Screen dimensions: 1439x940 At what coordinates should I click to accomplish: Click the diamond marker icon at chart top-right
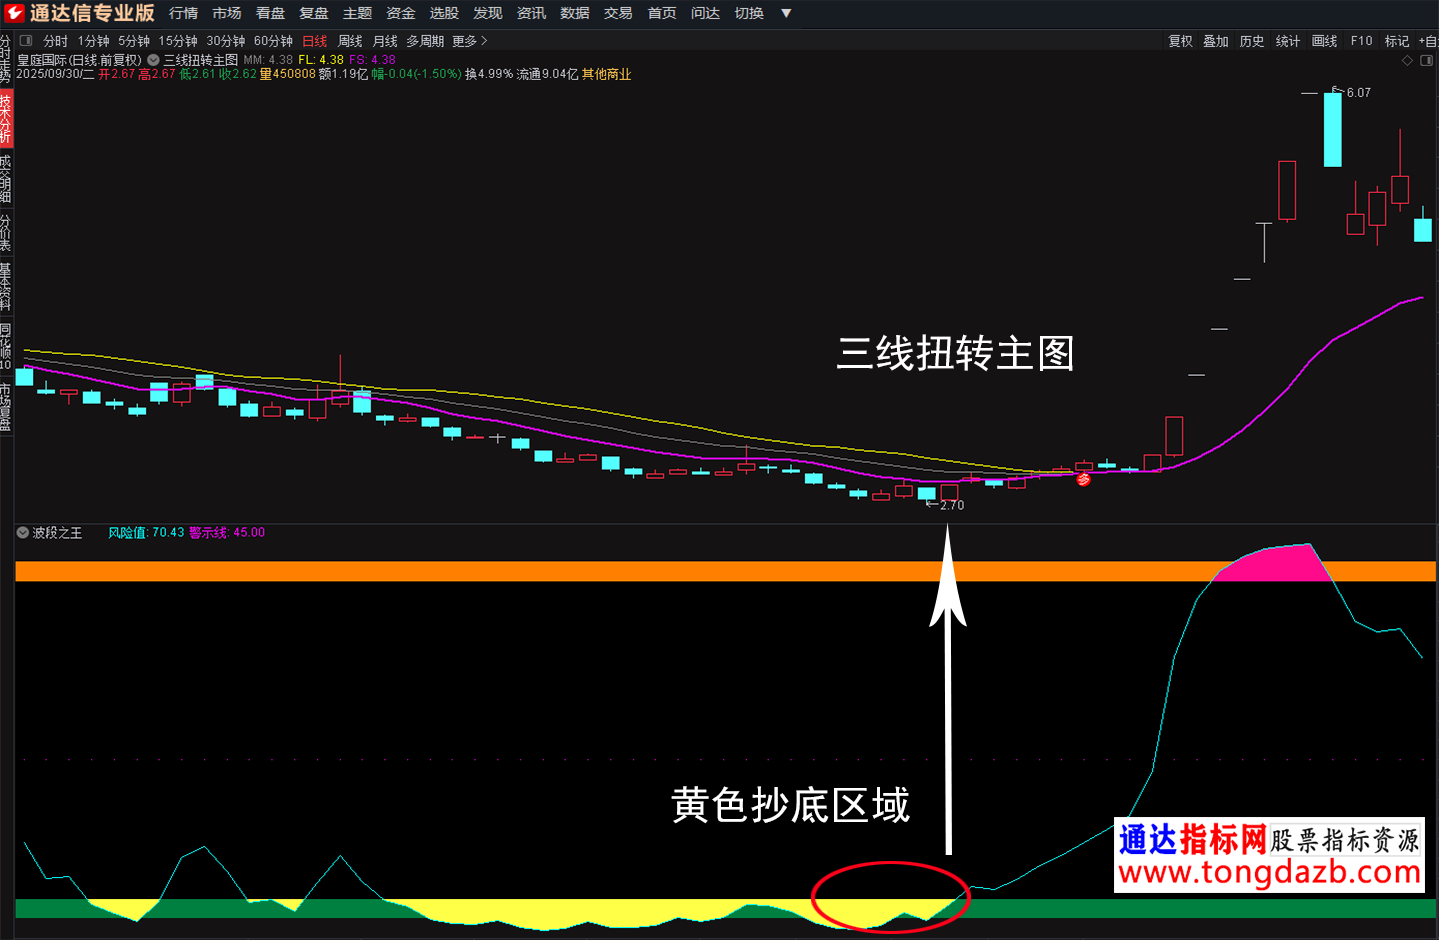pyautogui.click(x=1407, y=60)
